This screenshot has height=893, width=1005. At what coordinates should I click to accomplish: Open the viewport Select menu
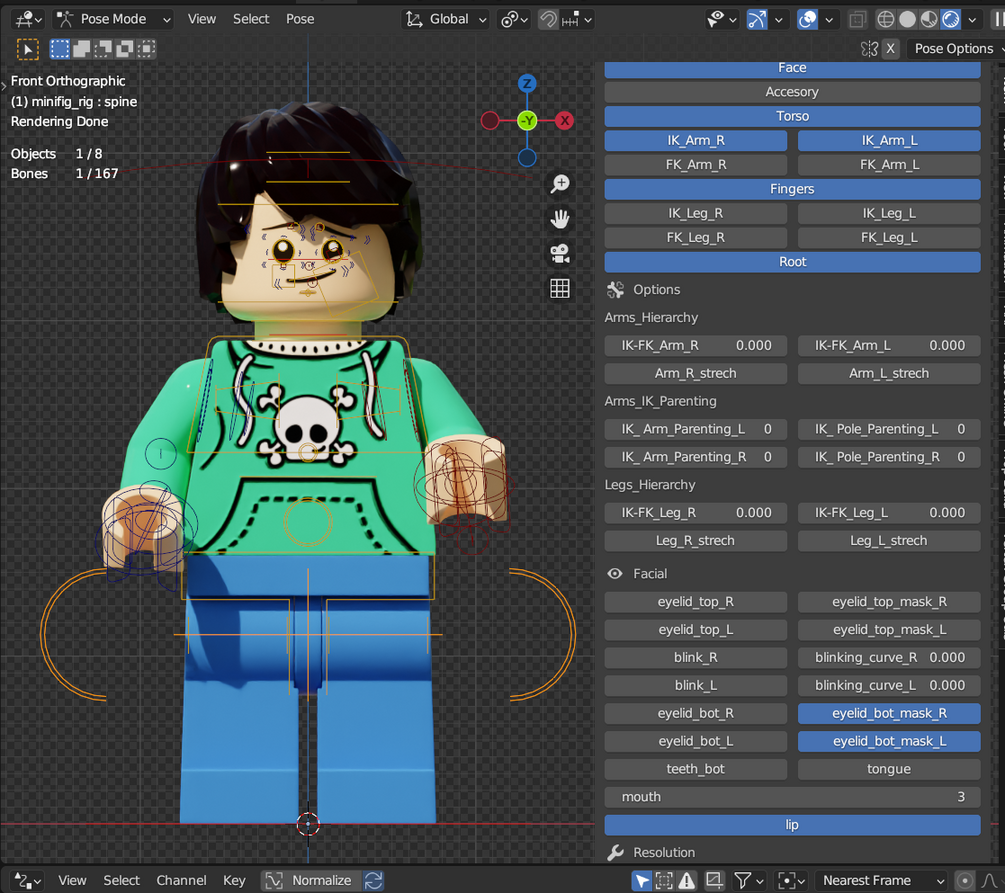coord(251,19)
